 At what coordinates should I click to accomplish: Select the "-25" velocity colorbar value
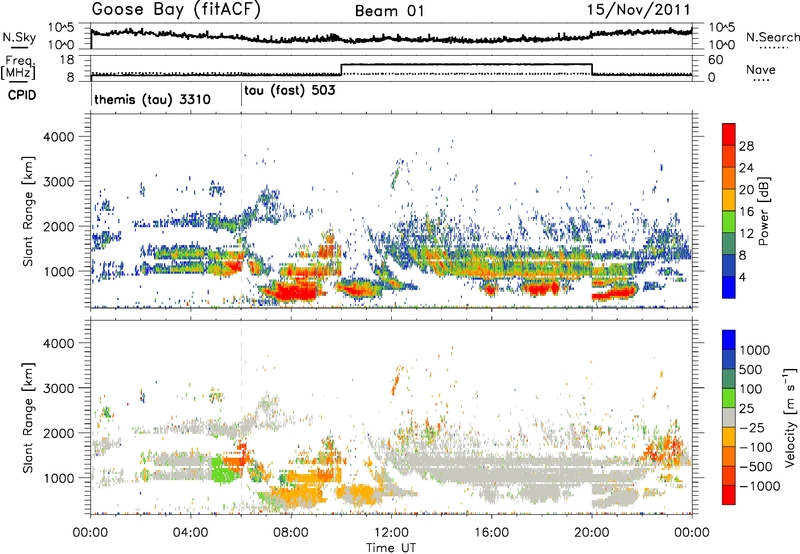(x=752, y=428)
